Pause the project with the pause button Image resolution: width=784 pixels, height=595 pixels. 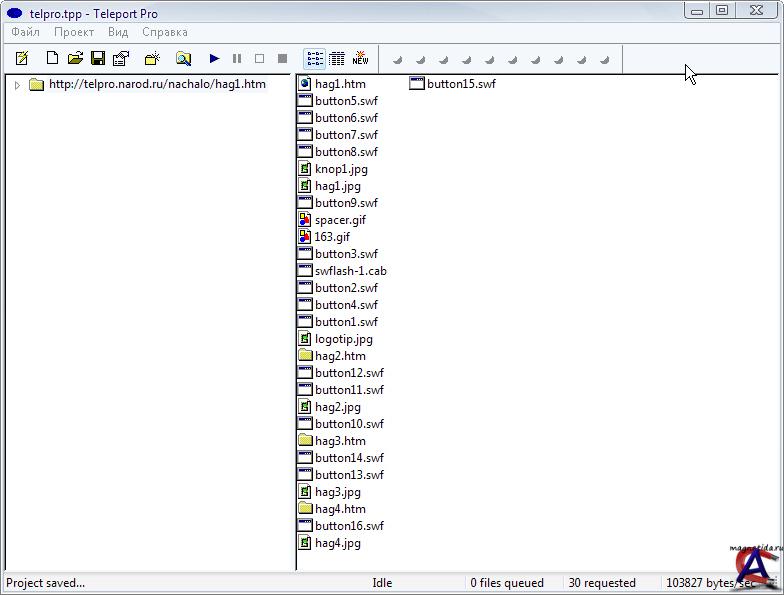tap(237, 59)
